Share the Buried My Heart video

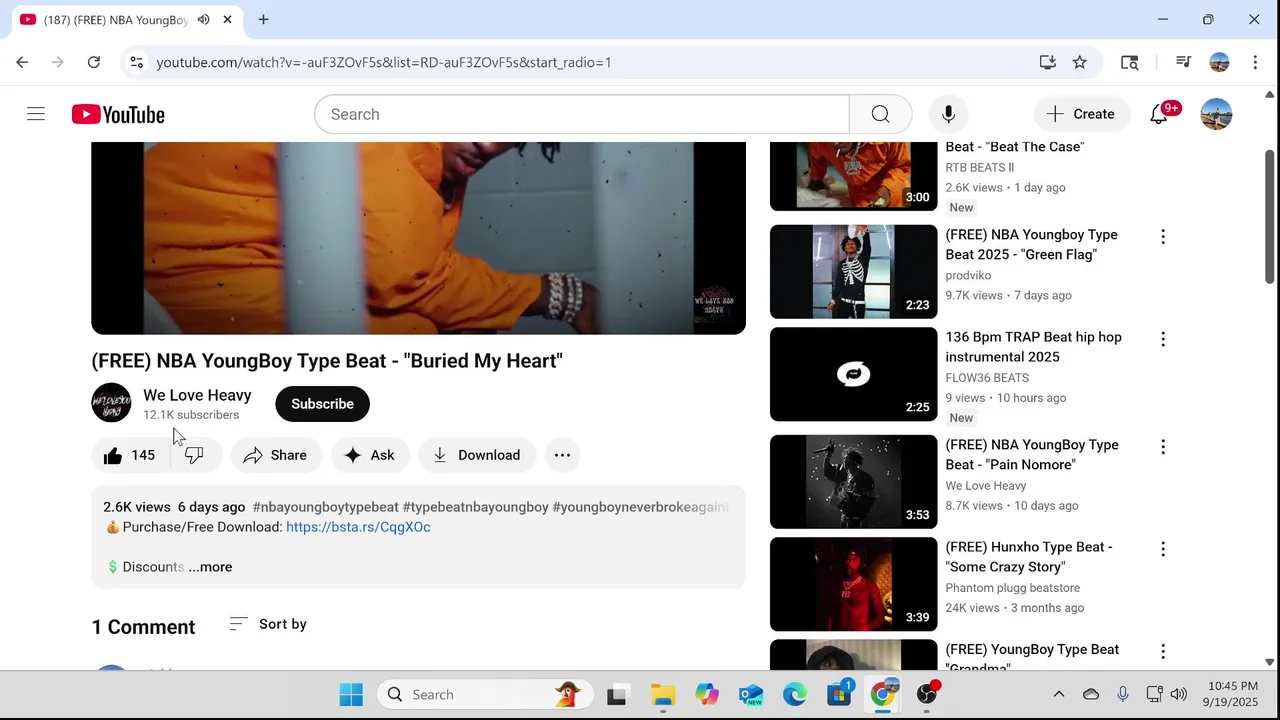coord(276,455)
